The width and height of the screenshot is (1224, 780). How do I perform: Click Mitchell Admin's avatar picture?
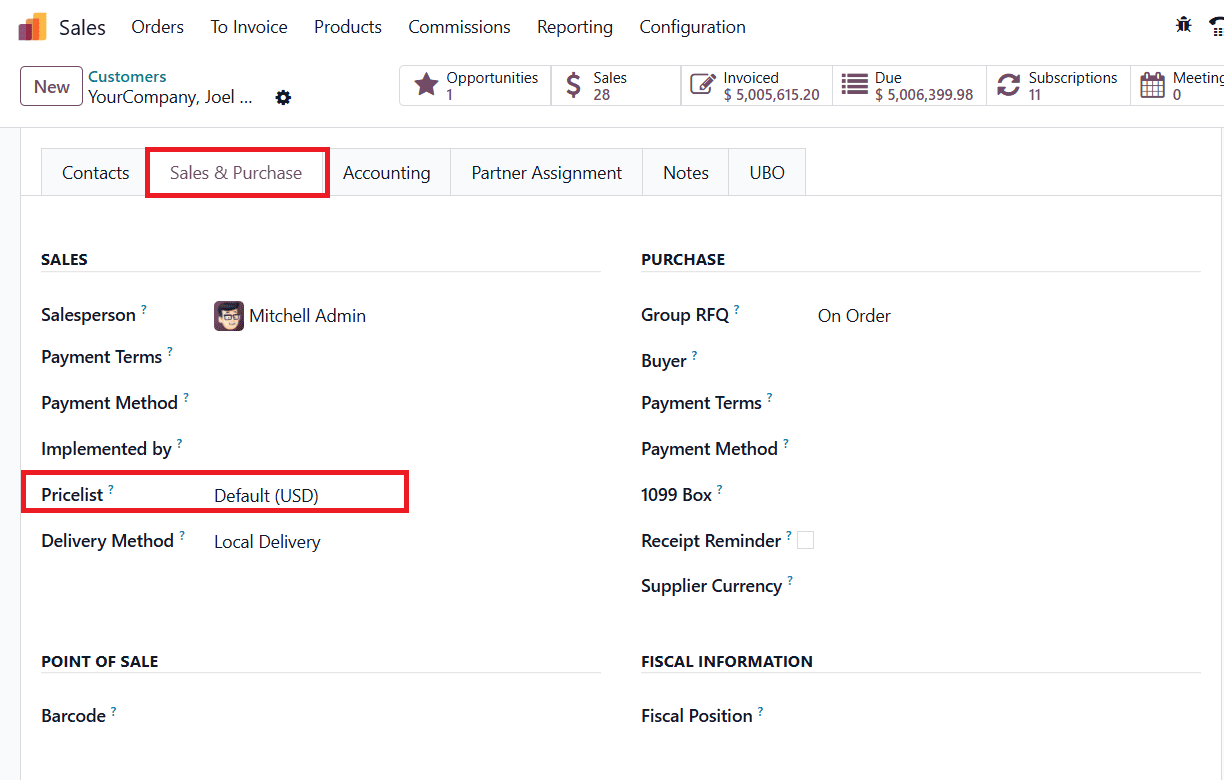click(228, 315)
